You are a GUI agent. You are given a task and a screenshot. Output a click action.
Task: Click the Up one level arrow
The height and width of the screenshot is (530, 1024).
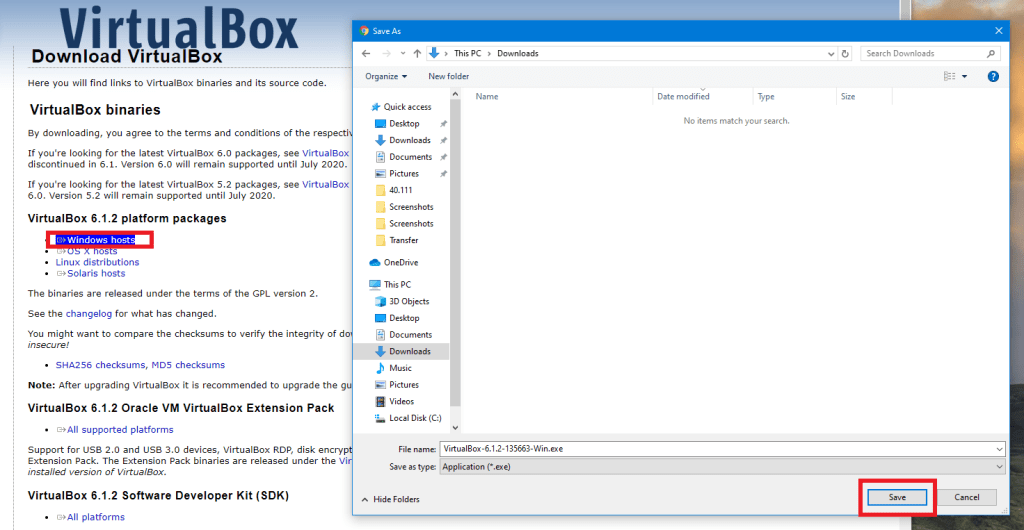tap(416, 53)
